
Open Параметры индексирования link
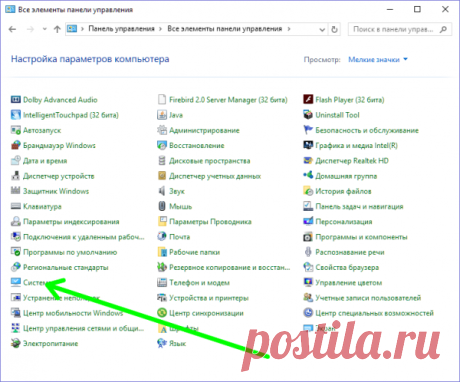[x=71, y=222]
